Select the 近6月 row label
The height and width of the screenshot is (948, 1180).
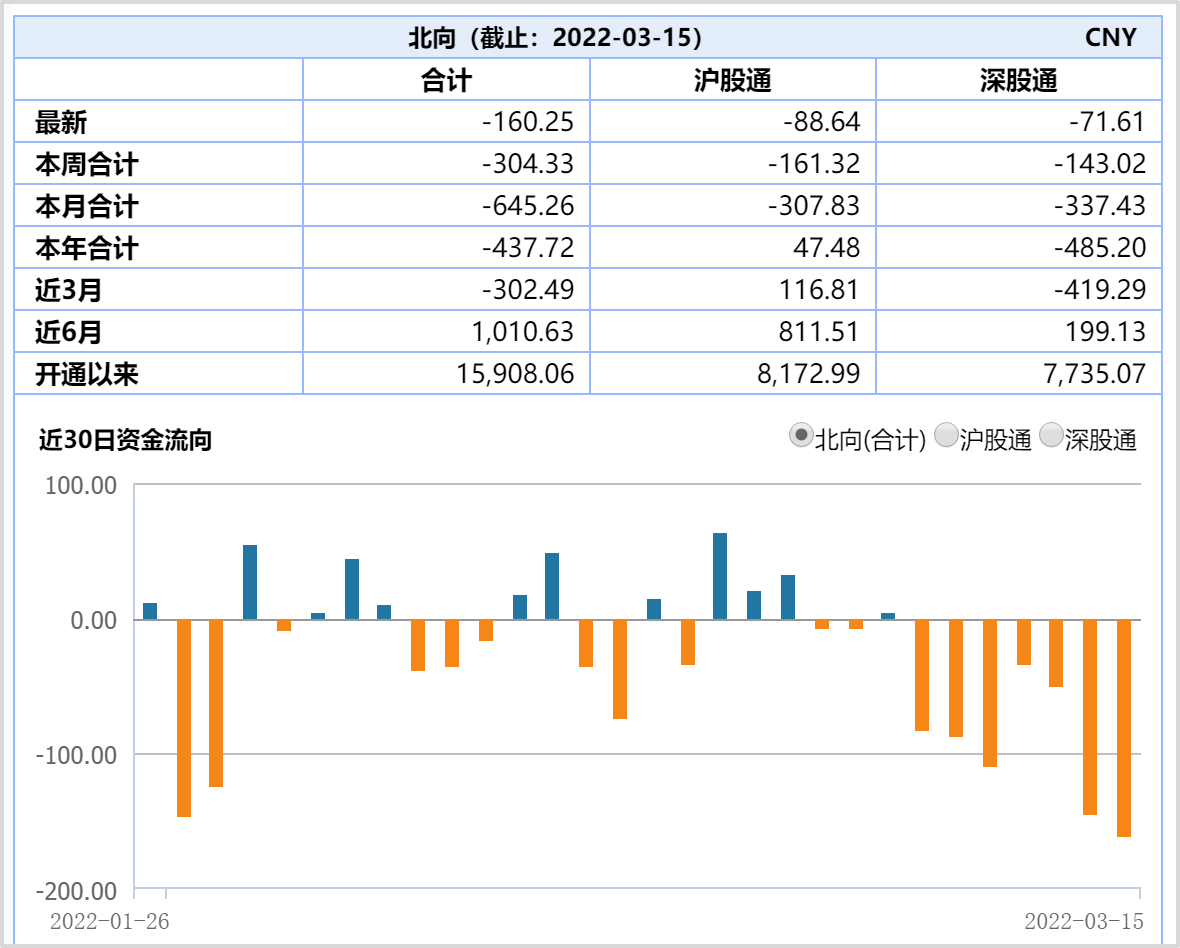69,331
